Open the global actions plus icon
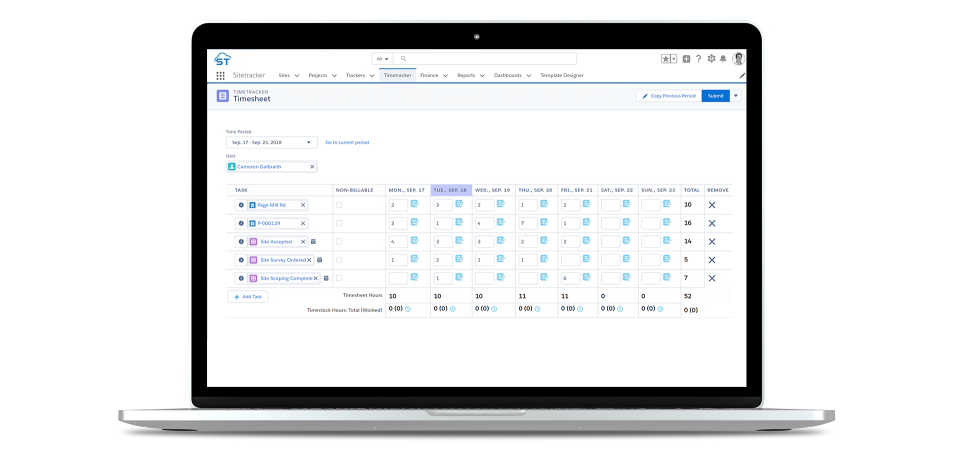 point(686,59)
